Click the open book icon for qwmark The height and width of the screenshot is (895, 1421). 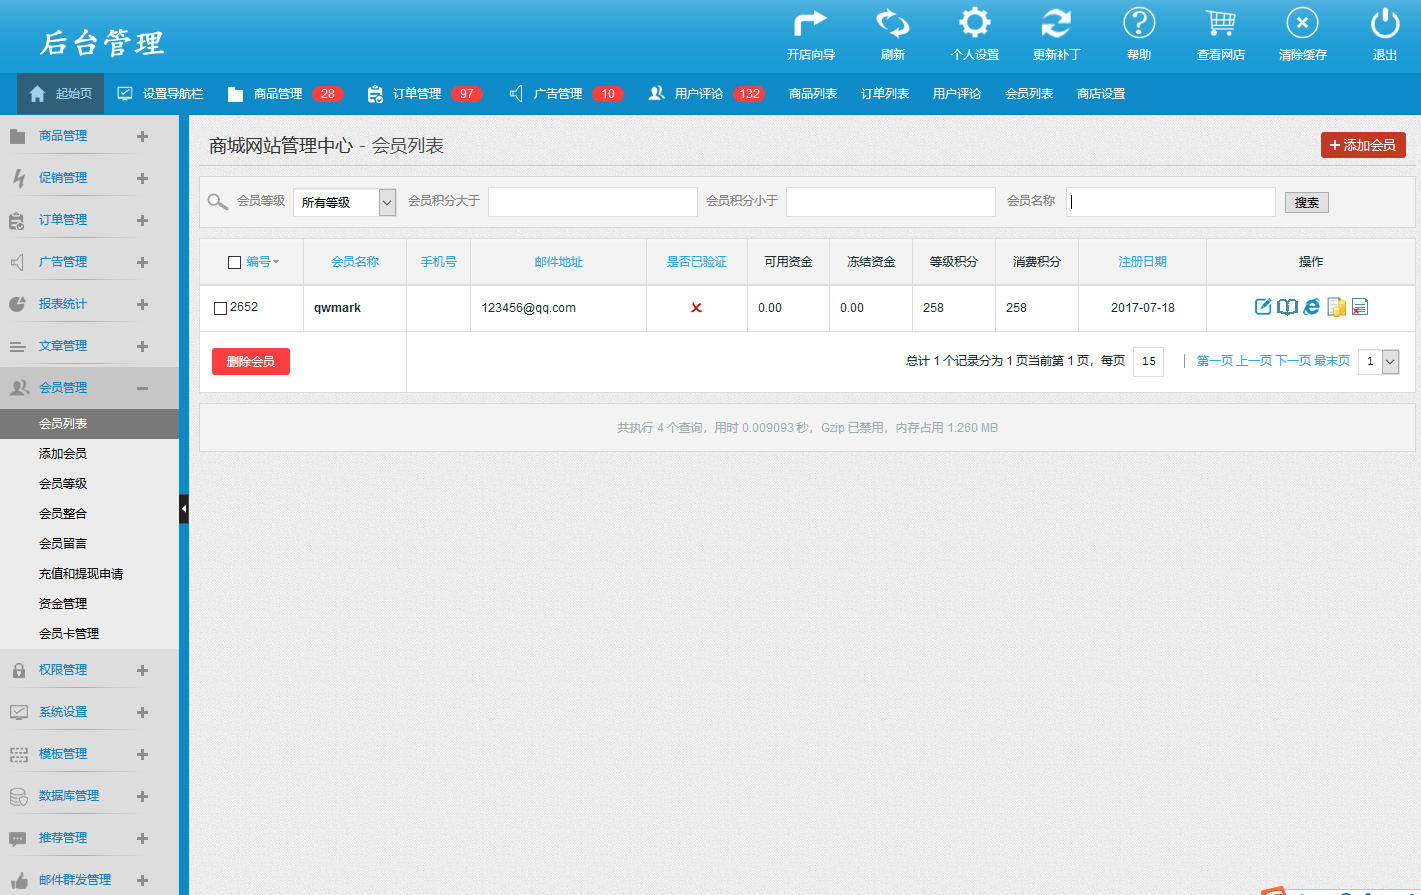(x=1287, y=307)
